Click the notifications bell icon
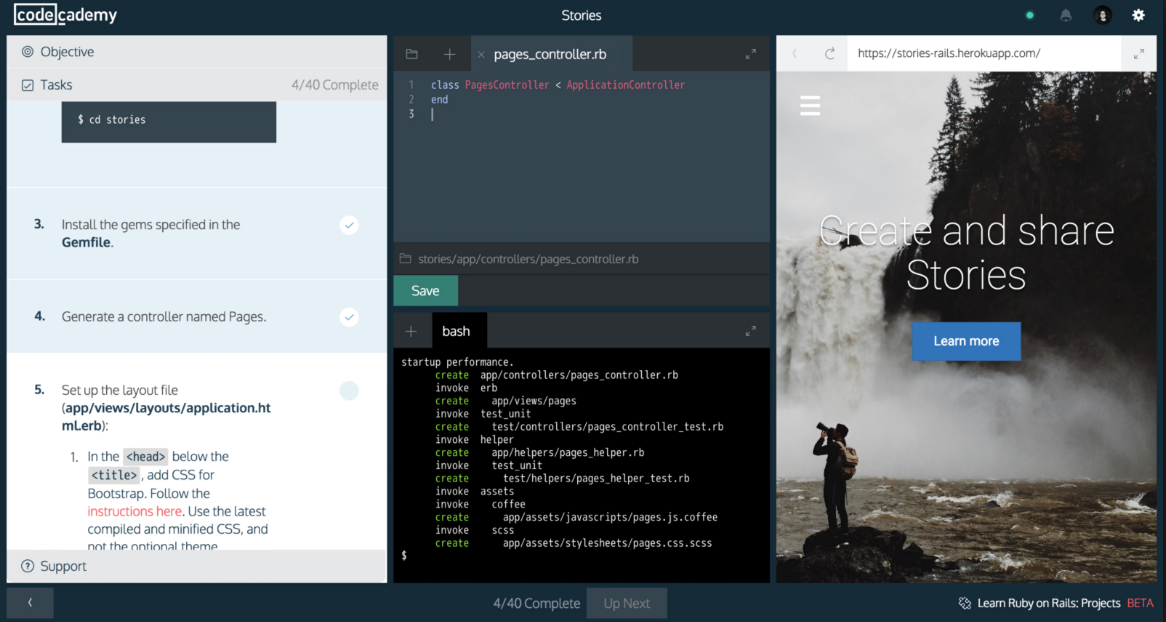The height and width of the screenshot is (622, 1166). coord(1066,15)
